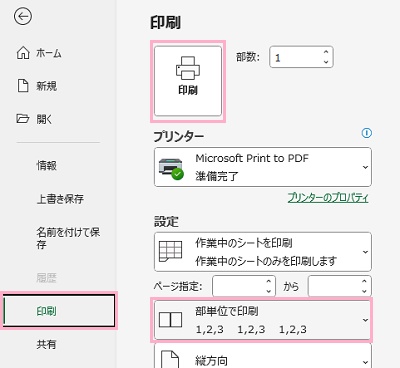
Task: Increase the start page number
Action: click(x=269, y=281)
